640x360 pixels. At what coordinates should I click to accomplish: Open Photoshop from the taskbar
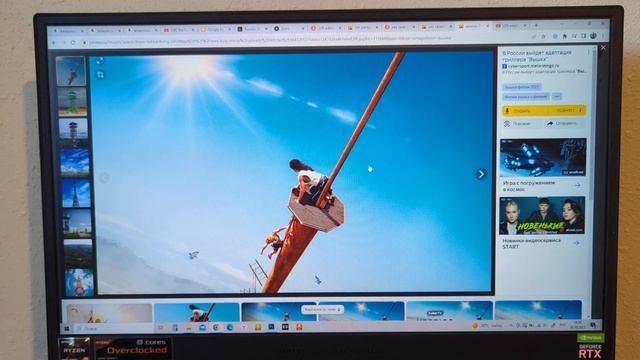click(x=271, y=327)
